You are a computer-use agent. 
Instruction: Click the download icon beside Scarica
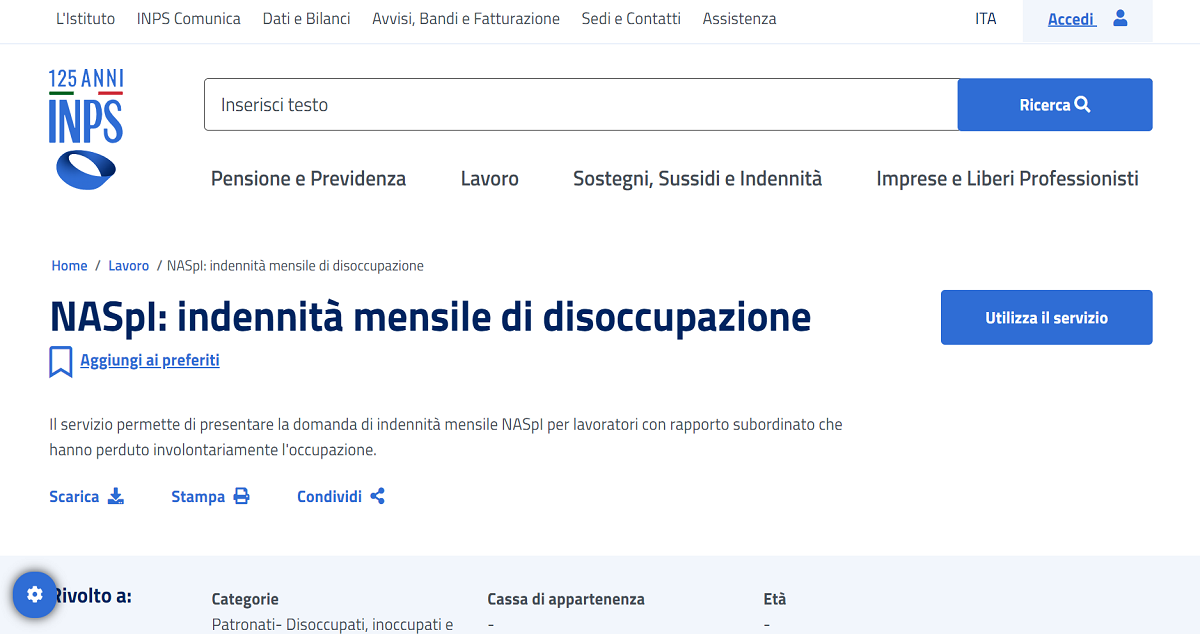tap(116, 496)
